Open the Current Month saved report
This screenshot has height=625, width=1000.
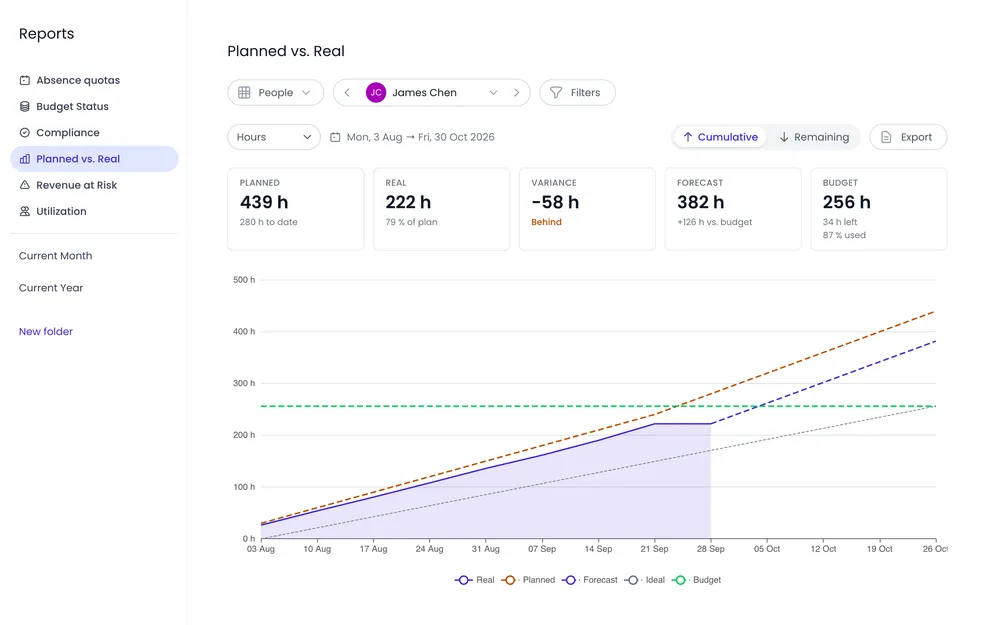coord(55,256)
